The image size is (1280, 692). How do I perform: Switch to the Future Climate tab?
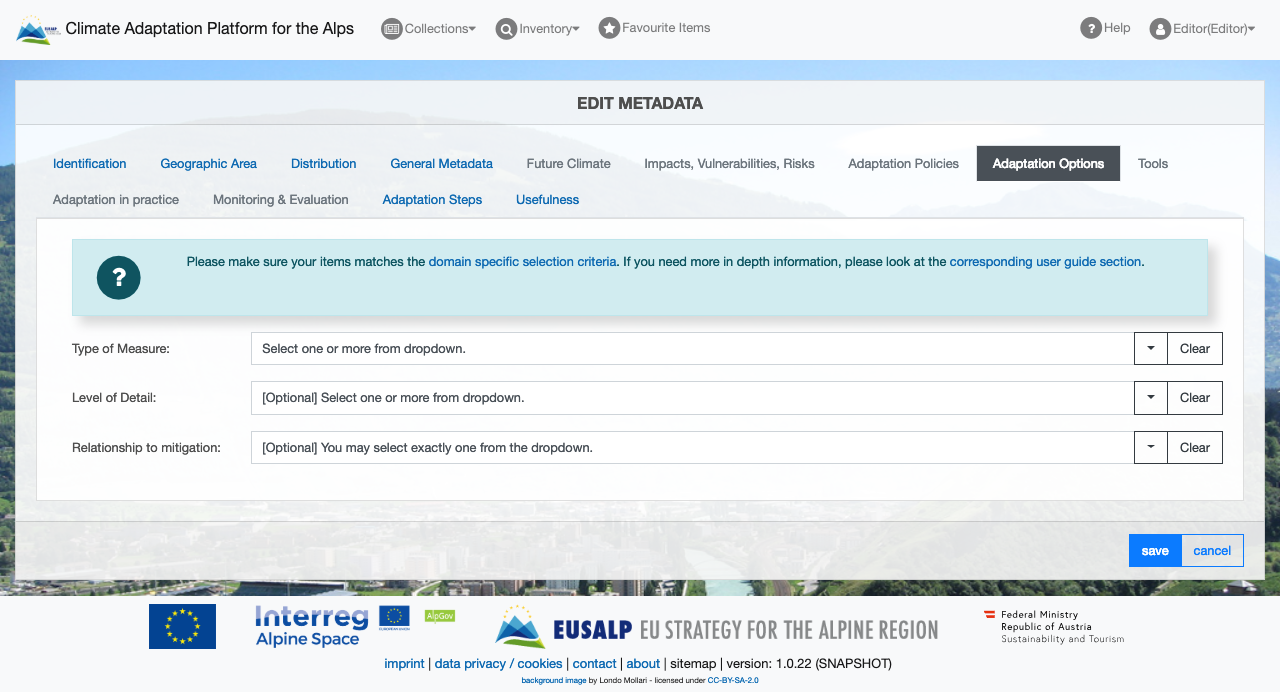(x=568, y=163)
